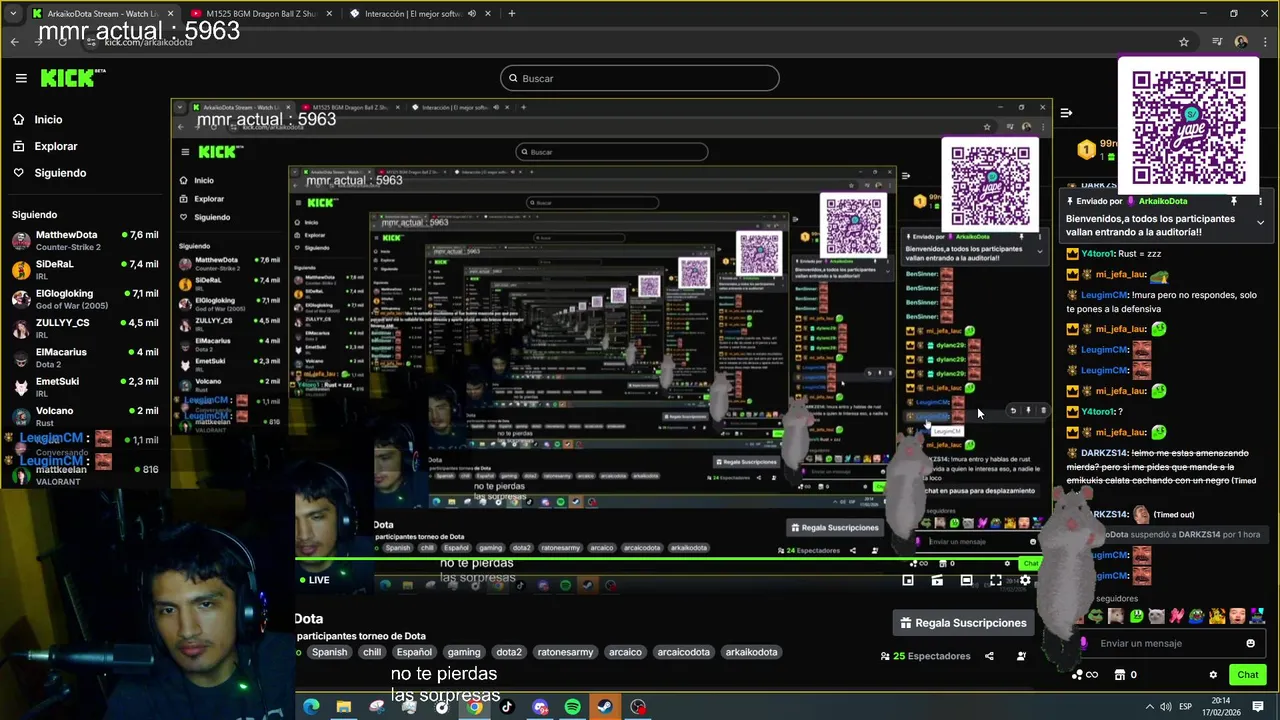Viewport: 1280px width, 720px height.
Task: Select the Español tag
Action: point(414,652)
